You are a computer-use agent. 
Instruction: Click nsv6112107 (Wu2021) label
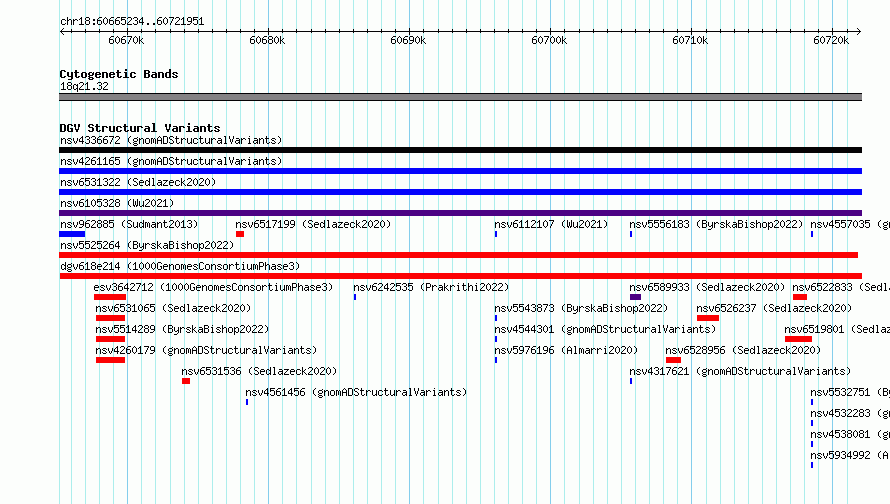tap(551, 224)
